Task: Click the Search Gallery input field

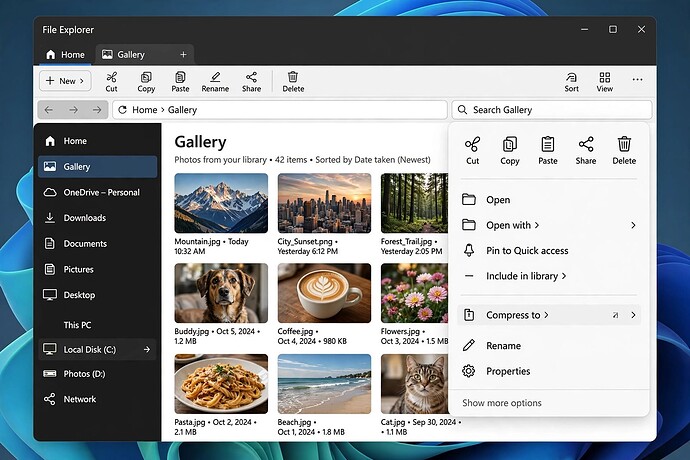Action: [552, 110]
